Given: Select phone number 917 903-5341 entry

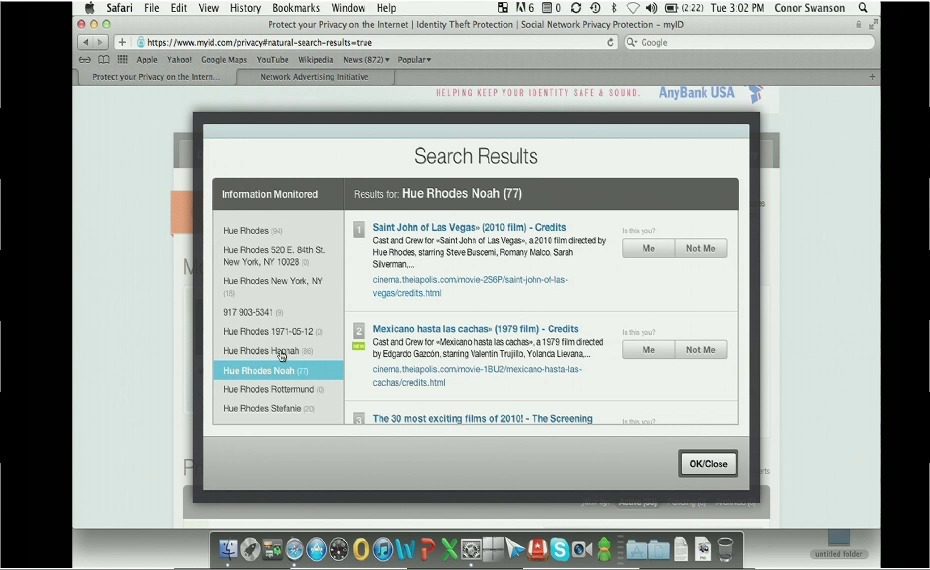Looking at the screenshot, I should 253,313.
